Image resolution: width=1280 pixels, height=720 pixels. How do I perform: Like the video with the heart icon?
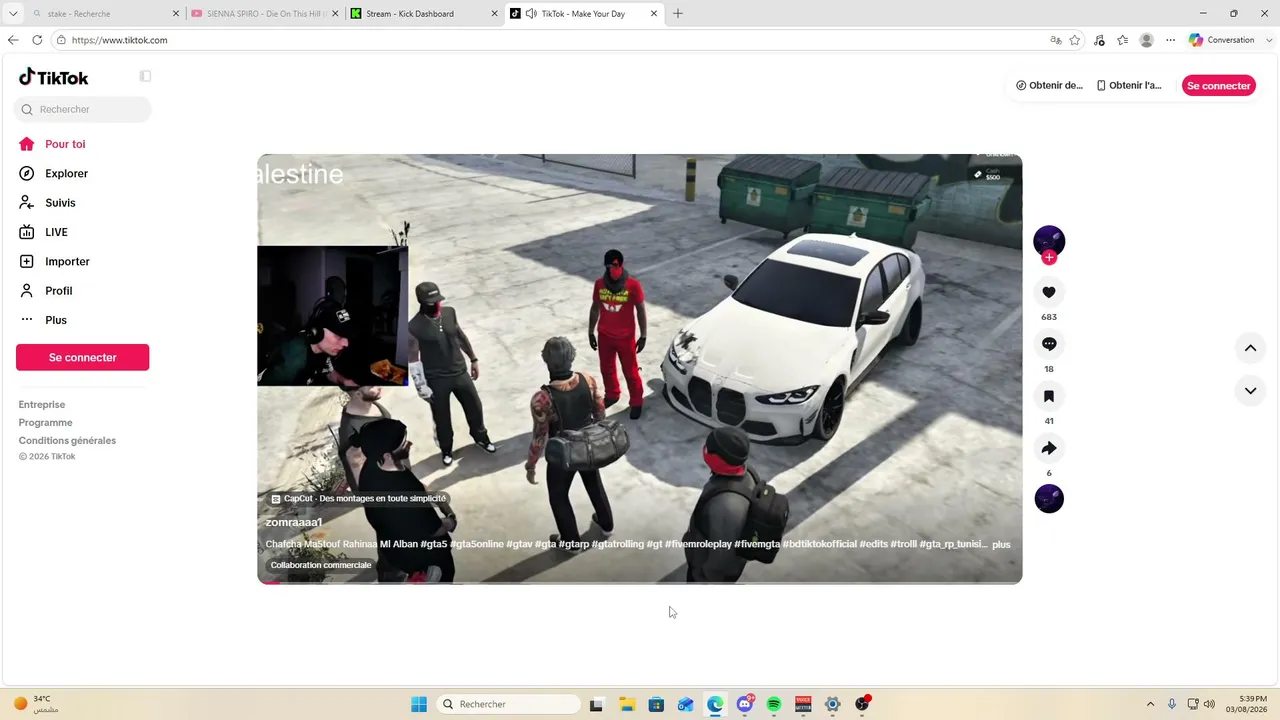[1049, 292]
